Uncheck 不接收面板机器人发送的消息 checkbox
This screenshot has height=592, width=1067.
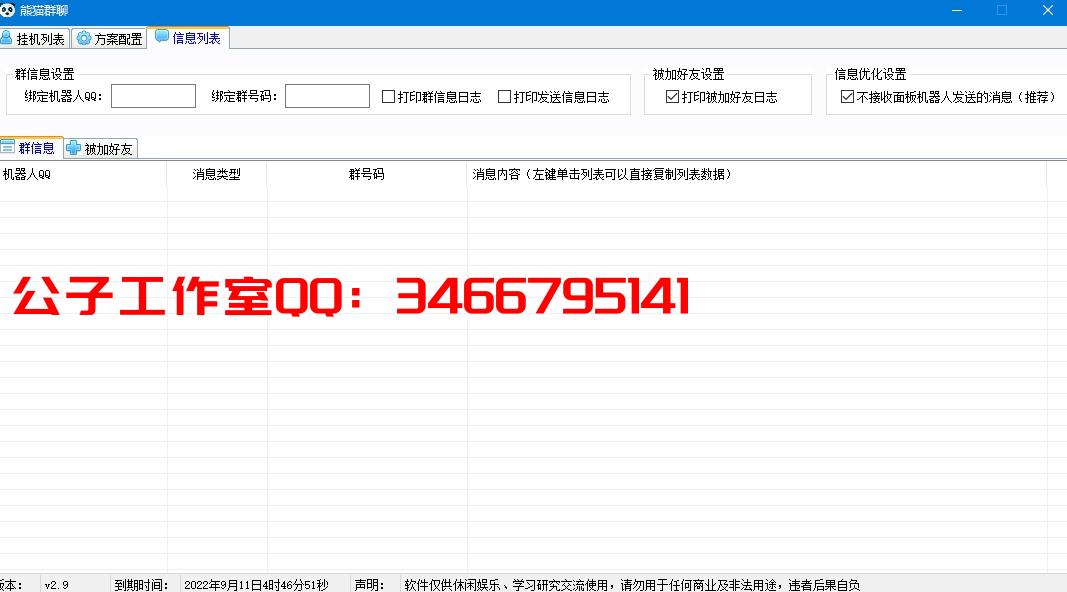847,97
